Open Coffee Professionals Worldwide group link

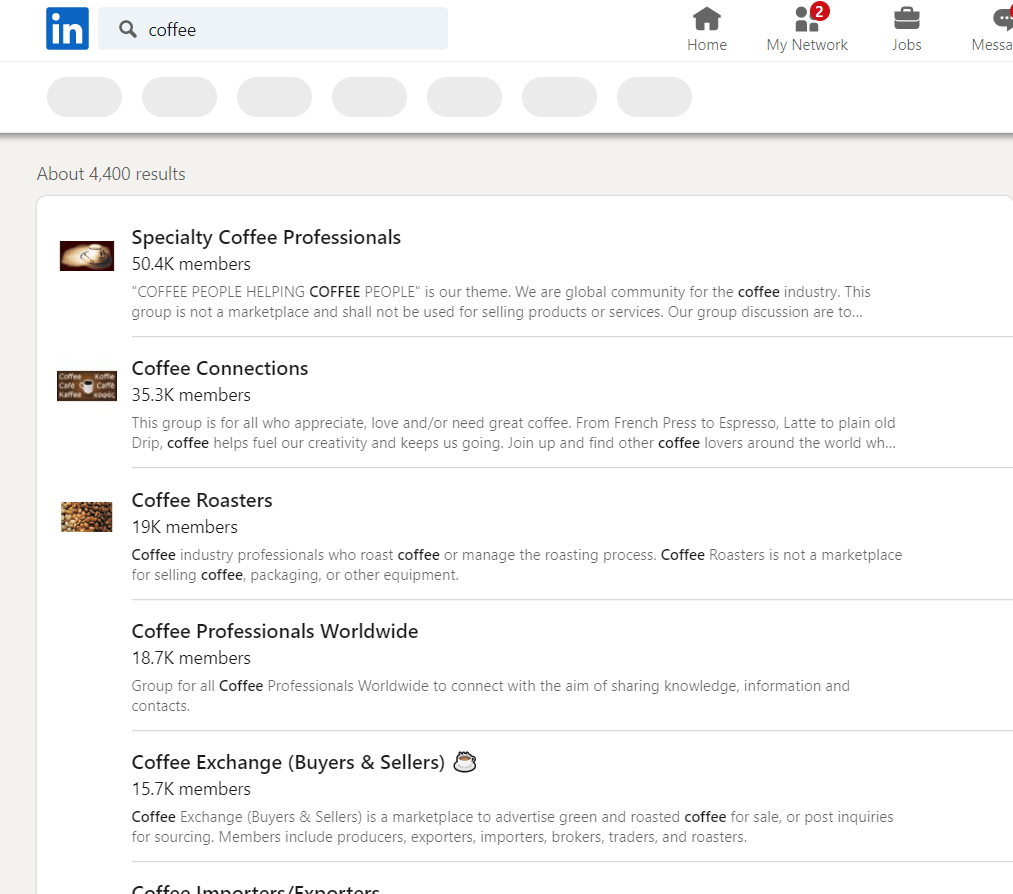(275, 631)
